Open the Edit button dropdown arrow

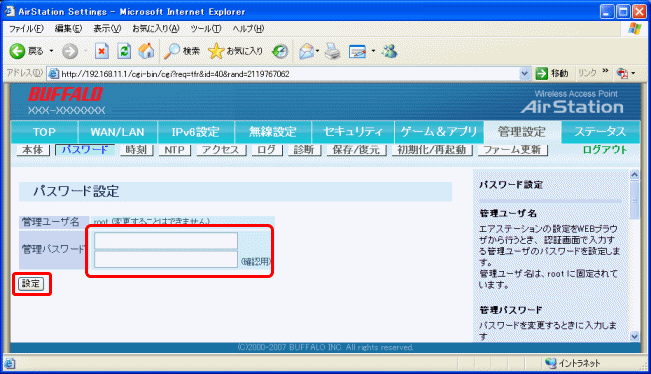373,51
